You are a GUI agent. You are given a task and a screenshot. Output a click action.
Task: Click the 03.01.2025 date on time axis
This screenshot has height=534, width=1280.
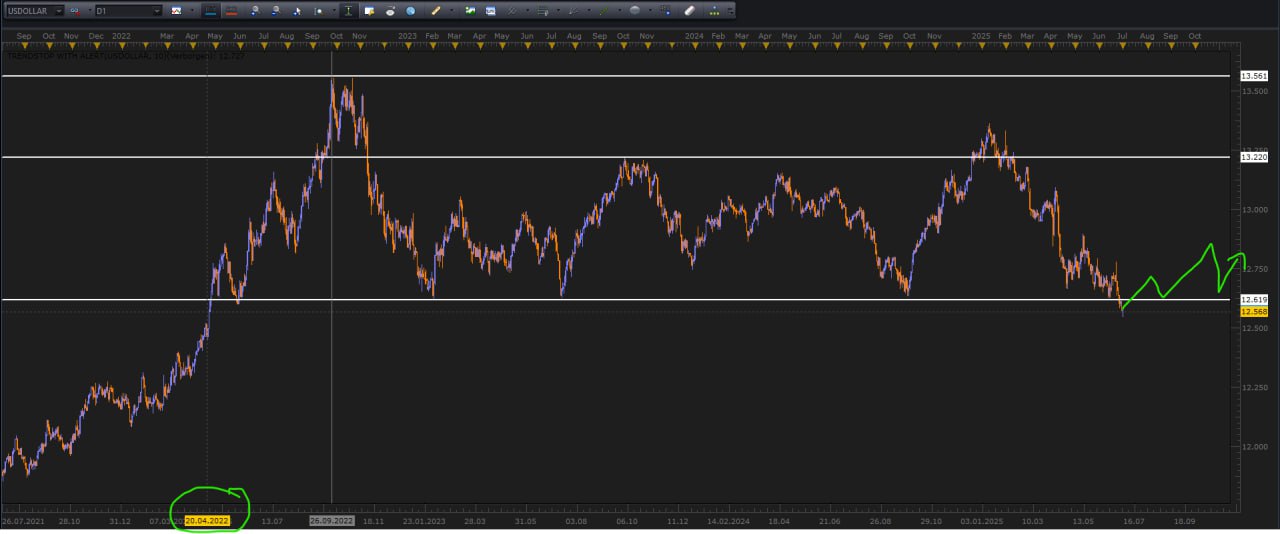pos(981,521)
